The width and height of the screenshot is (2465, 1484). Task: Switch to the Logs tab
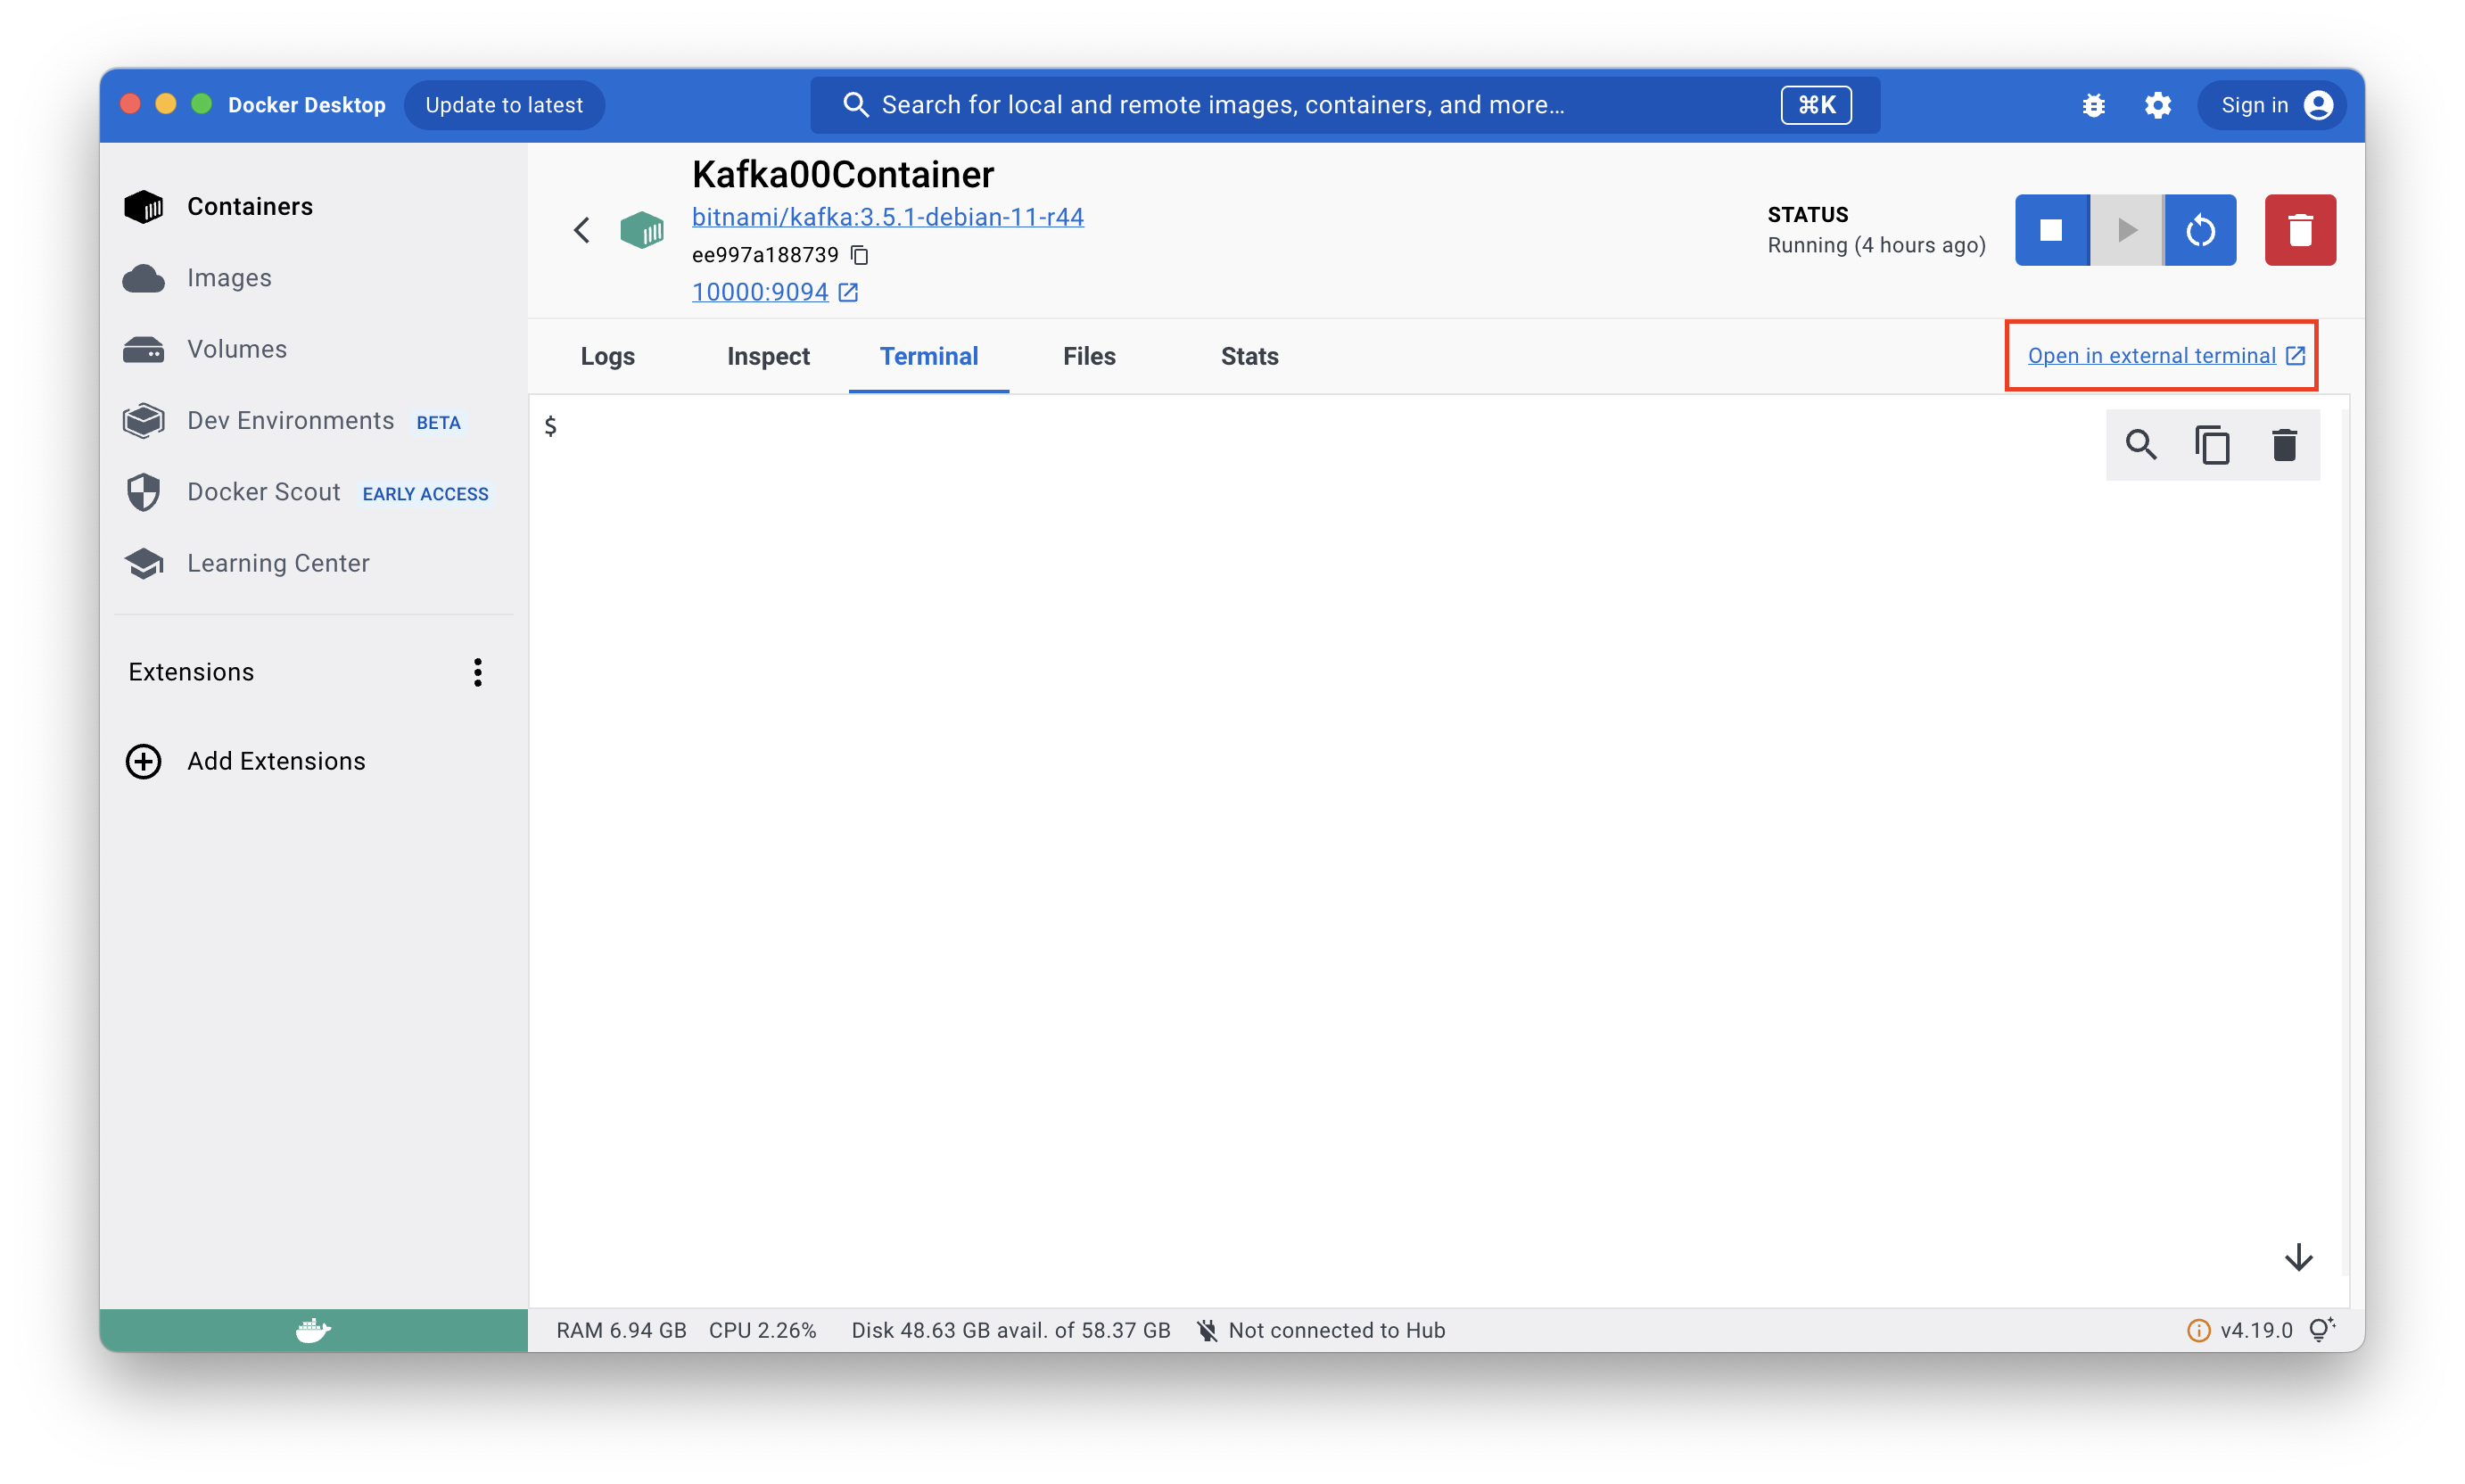click(x=607, y=356)
